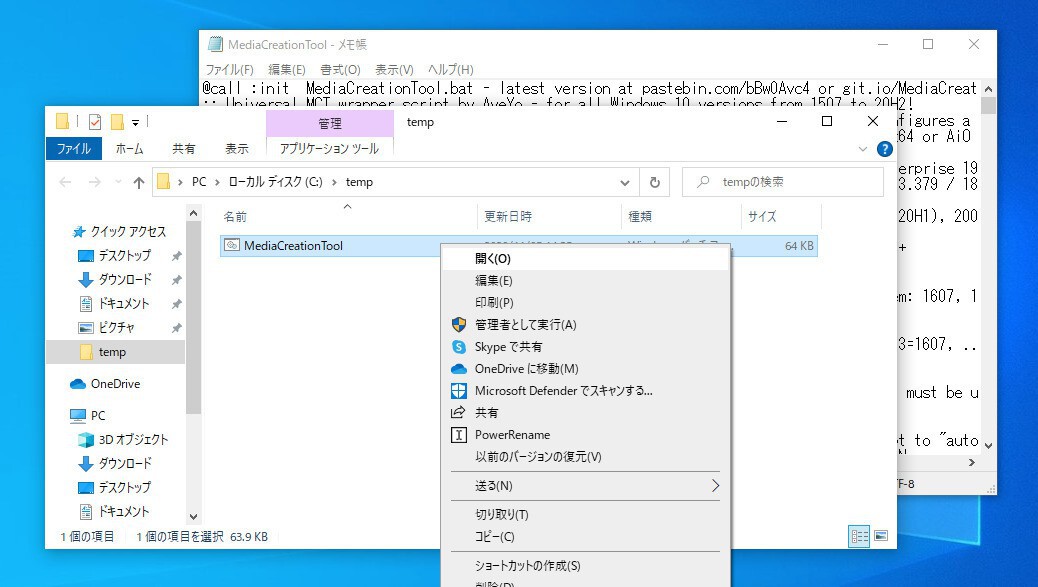This screenshot has width=1038, height=587.
Task: Click the Notepad icon in MediaCreationTool title bar
Action: coord(215,44)
